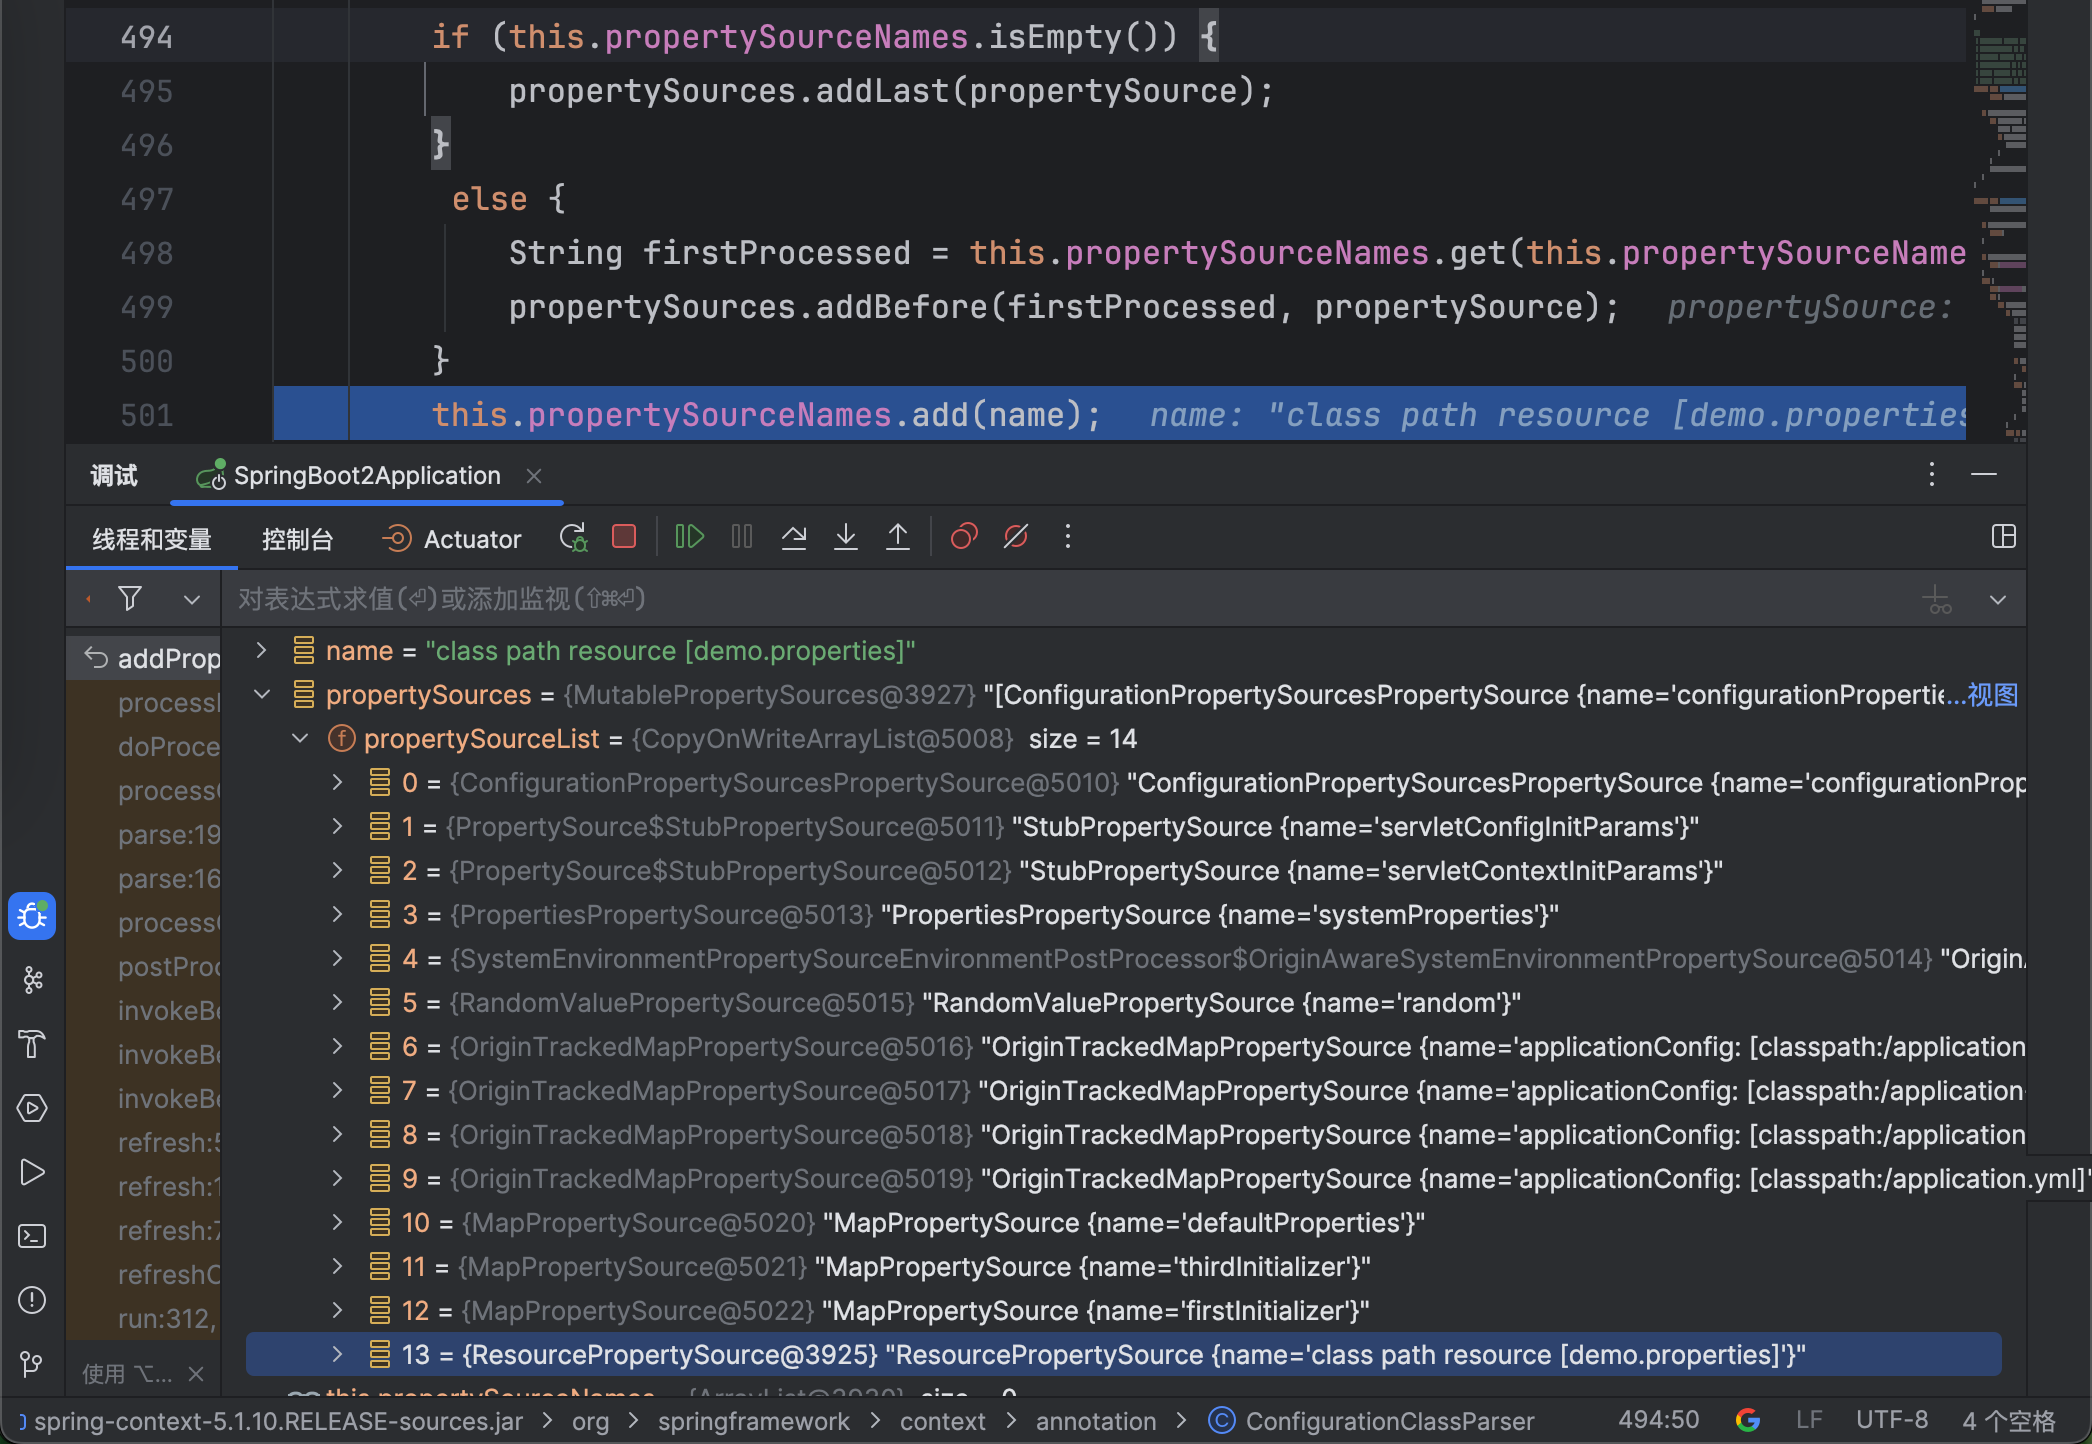The image size is (2092, 1444).
Task: Hide the debug tool window
Action: pyautogui.click(x=1984, y=475)
